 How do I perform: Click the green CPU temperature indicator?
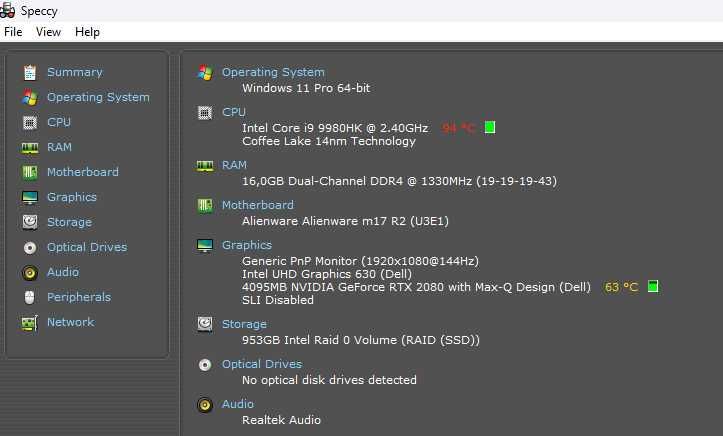pyautogui.click(x=490, y=127)
